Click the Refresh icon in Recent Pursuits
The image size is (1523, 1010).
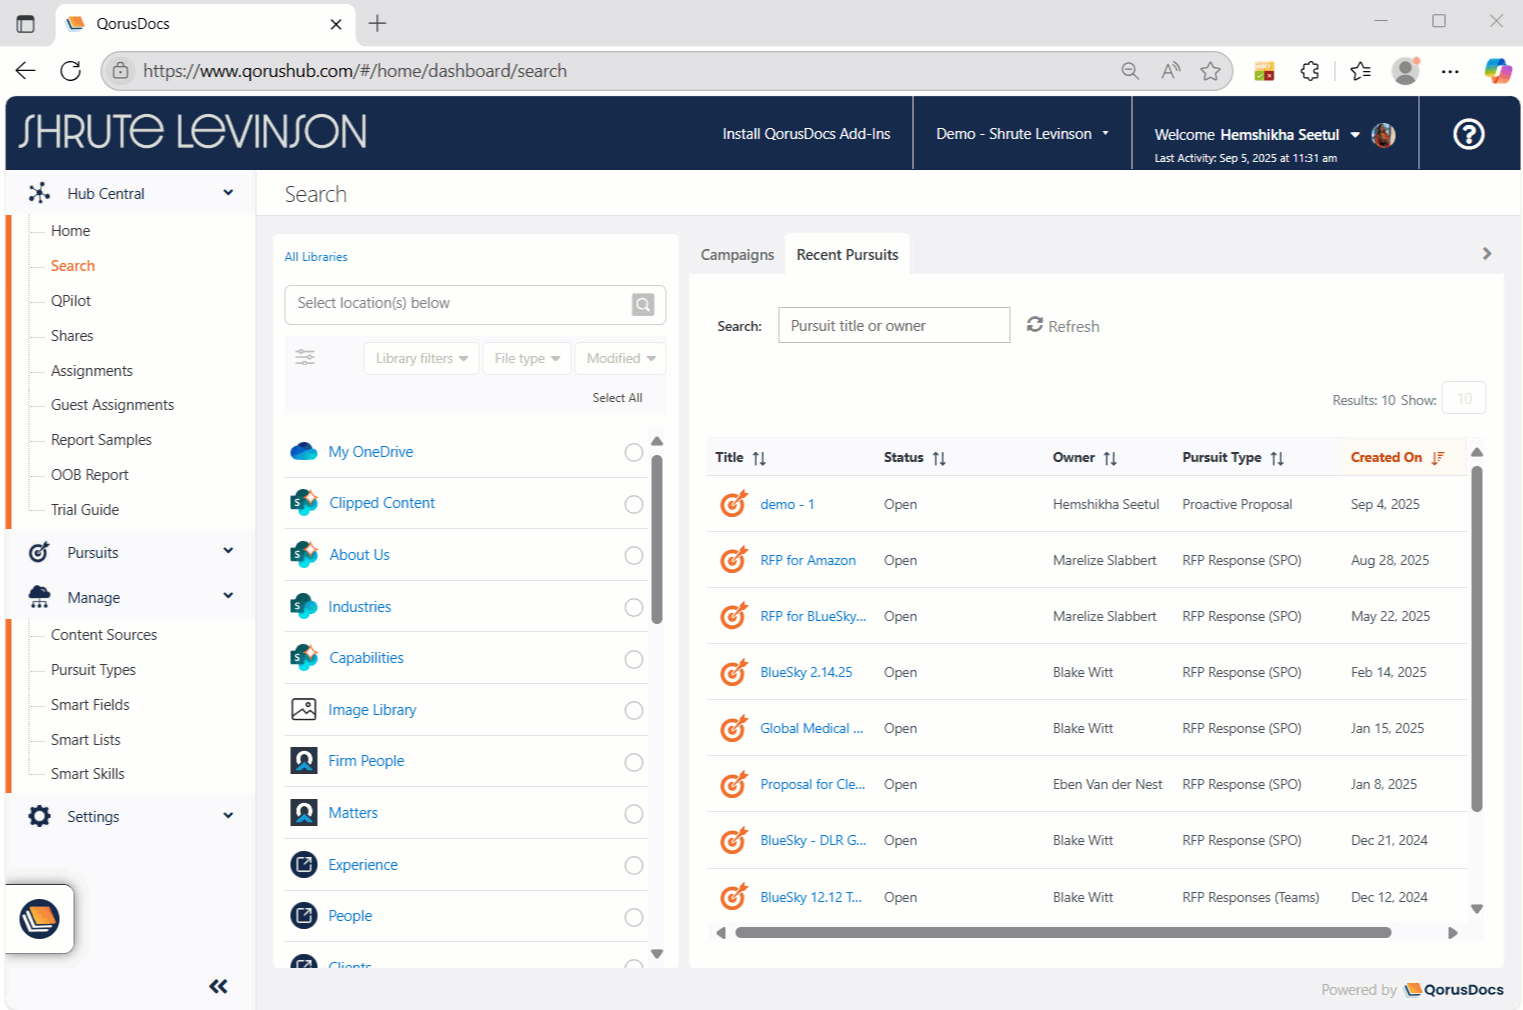[1035, 325]
